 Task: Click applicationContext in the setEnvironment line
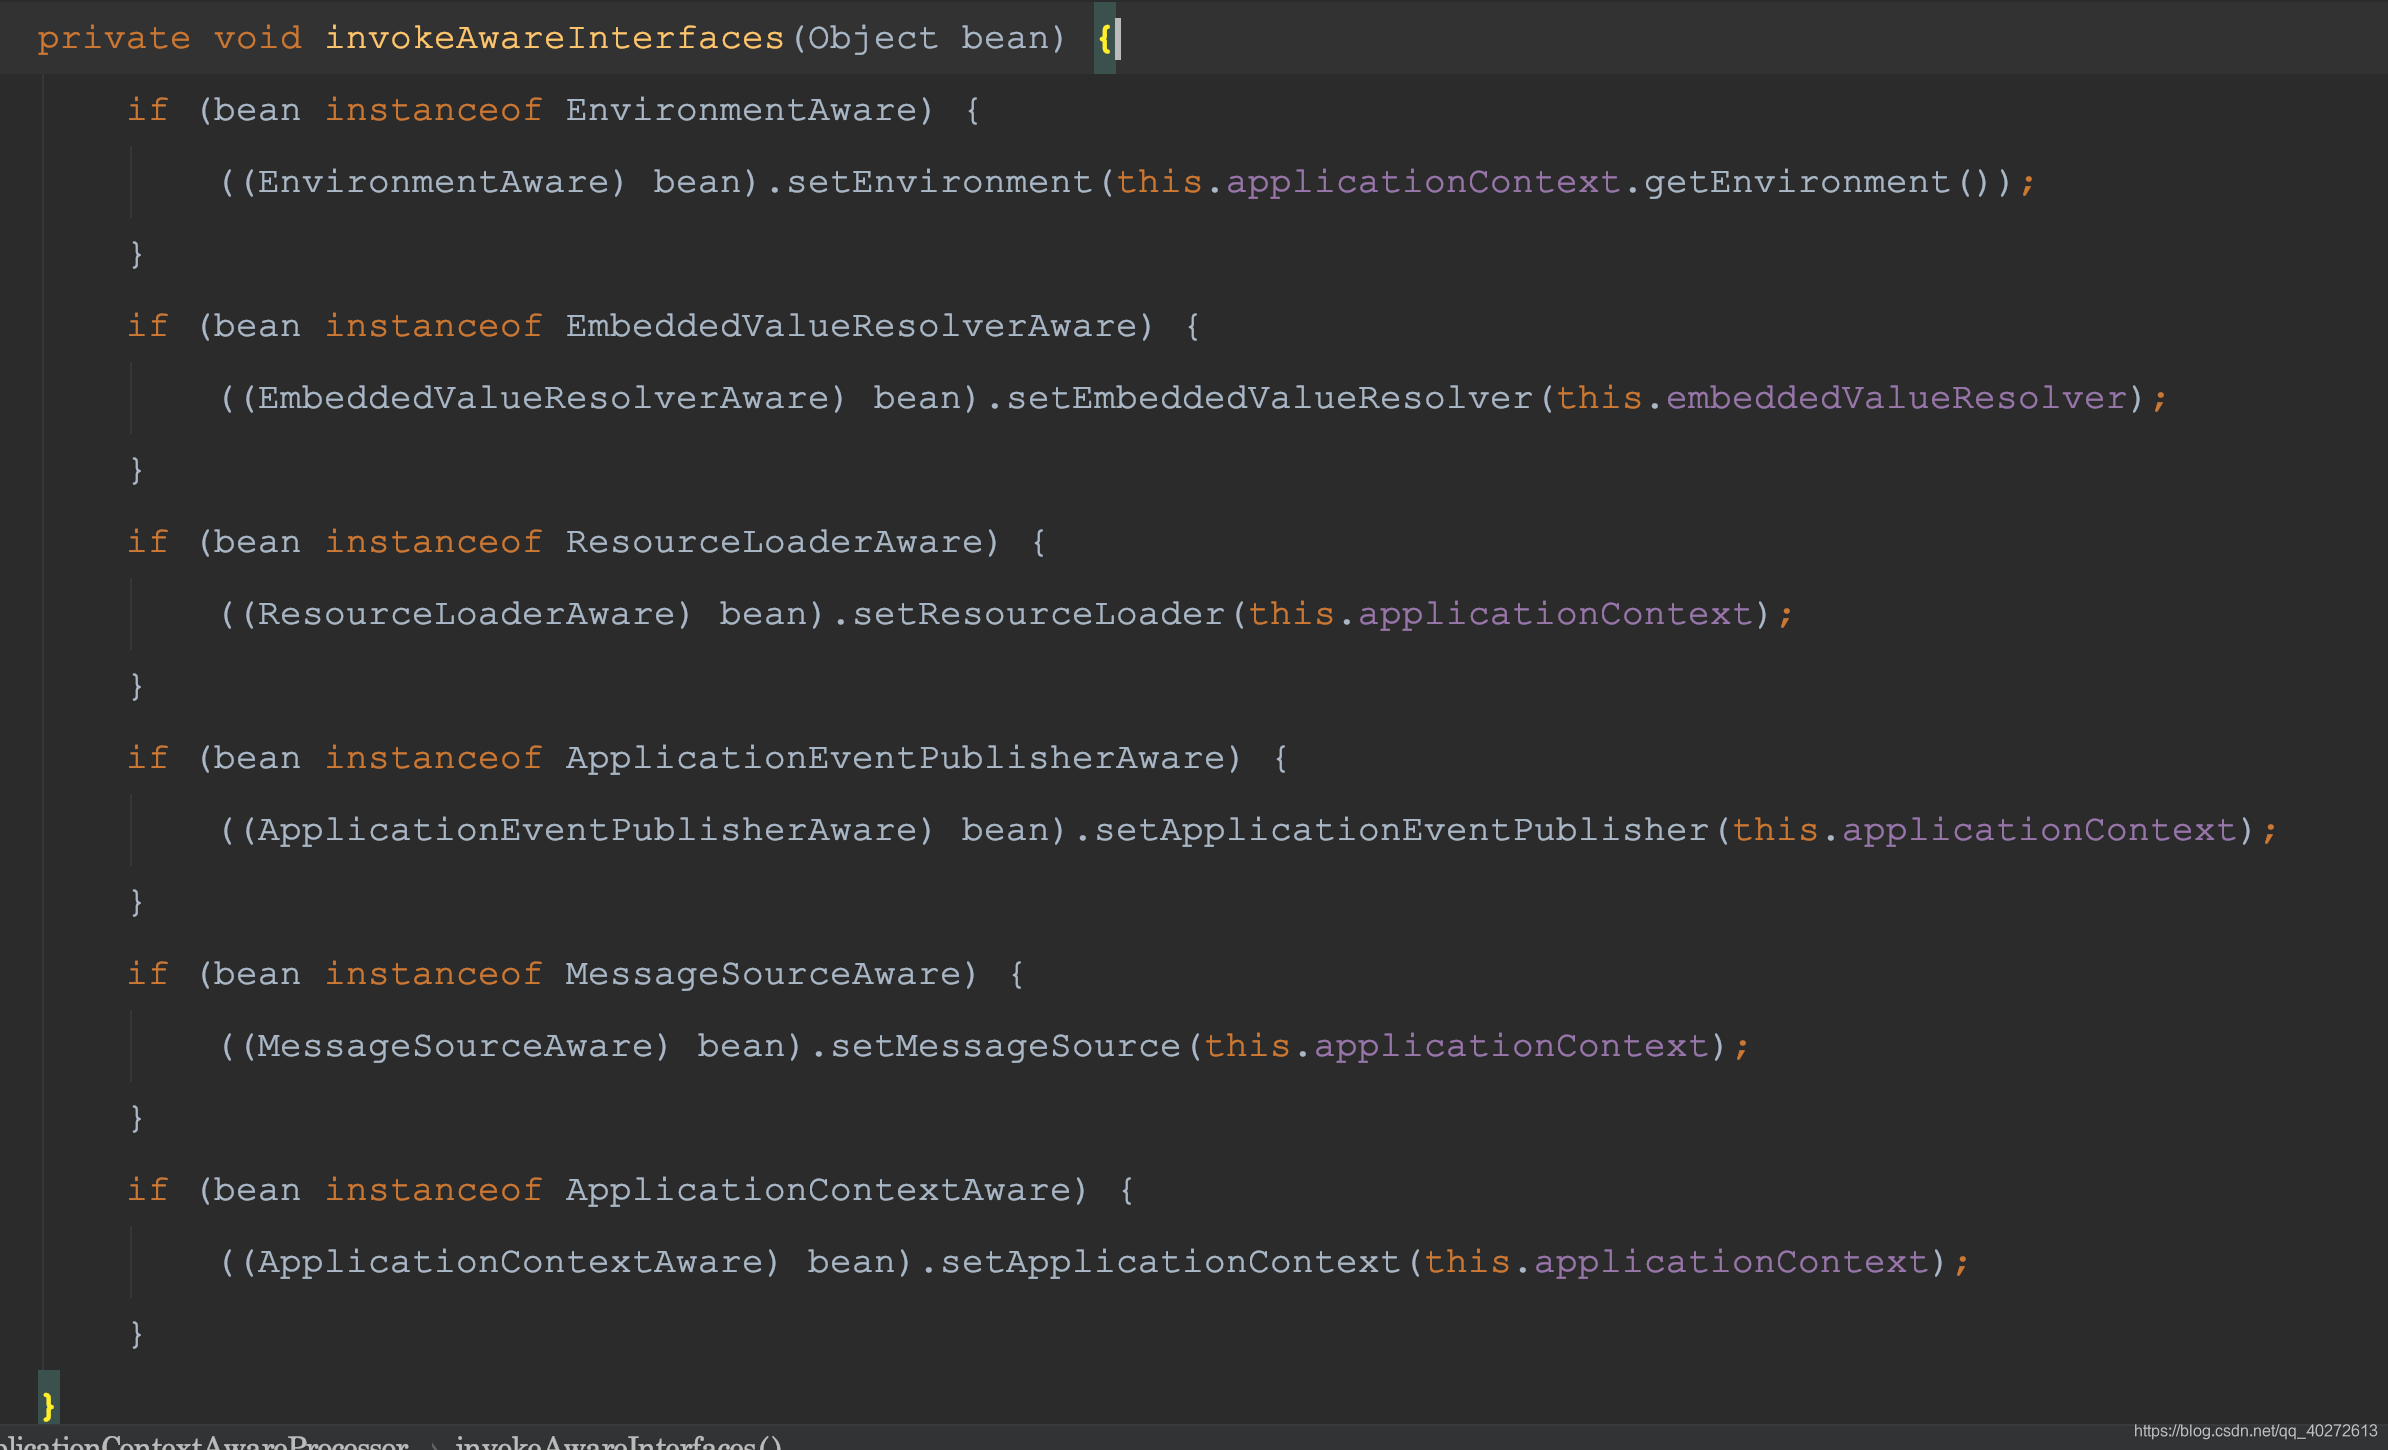(1423, 182)
